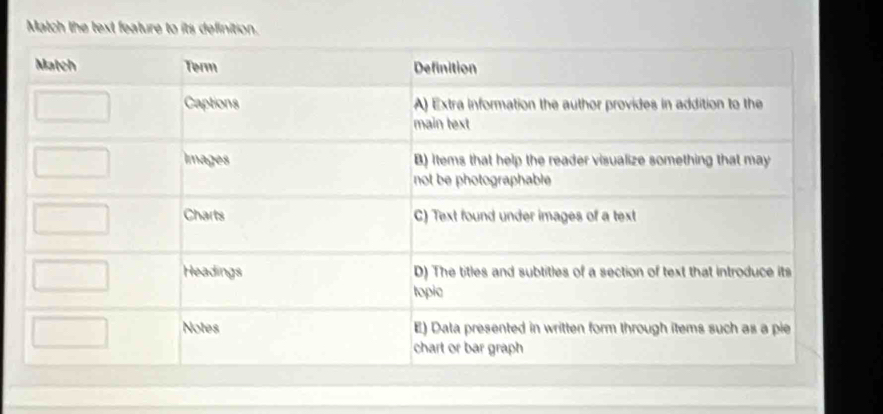
Task: Click the match box beside Captions
Action: point(72,106)
